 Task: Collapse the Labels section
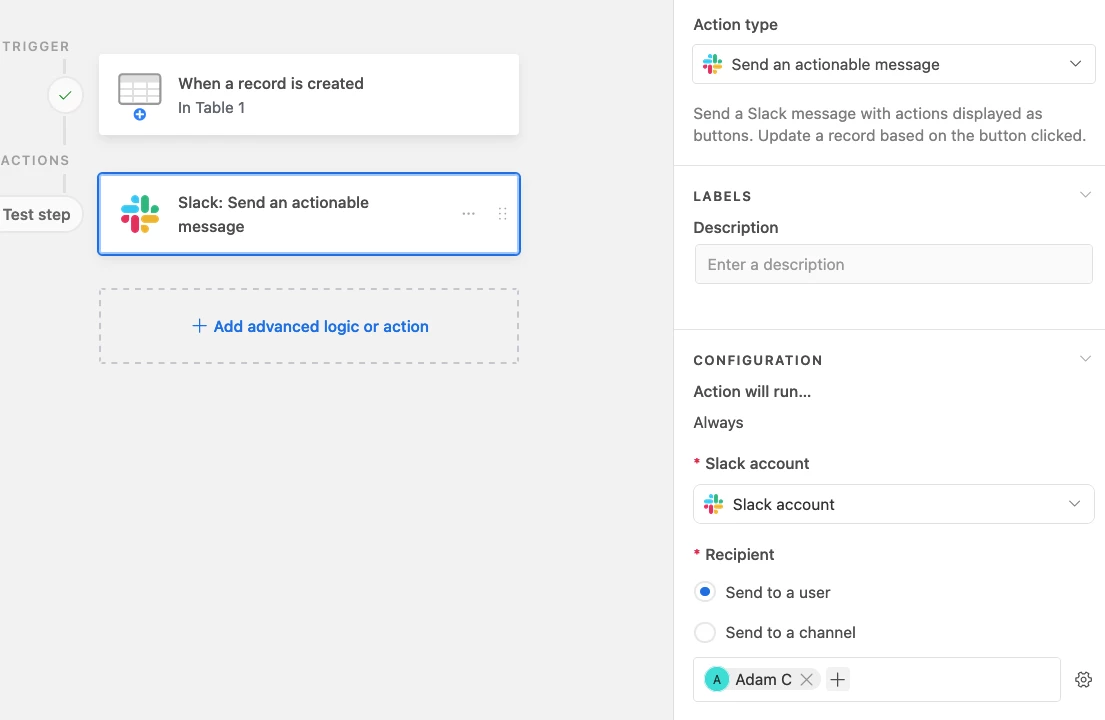click(1085, 194)
